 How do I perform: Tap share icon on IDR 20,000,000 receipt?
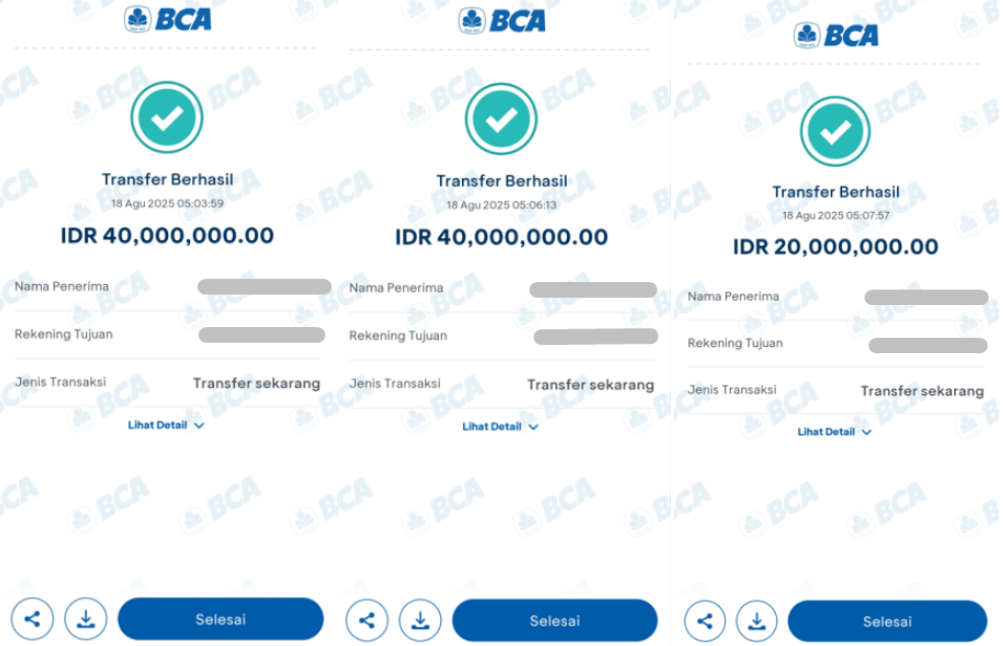(705, 621)
